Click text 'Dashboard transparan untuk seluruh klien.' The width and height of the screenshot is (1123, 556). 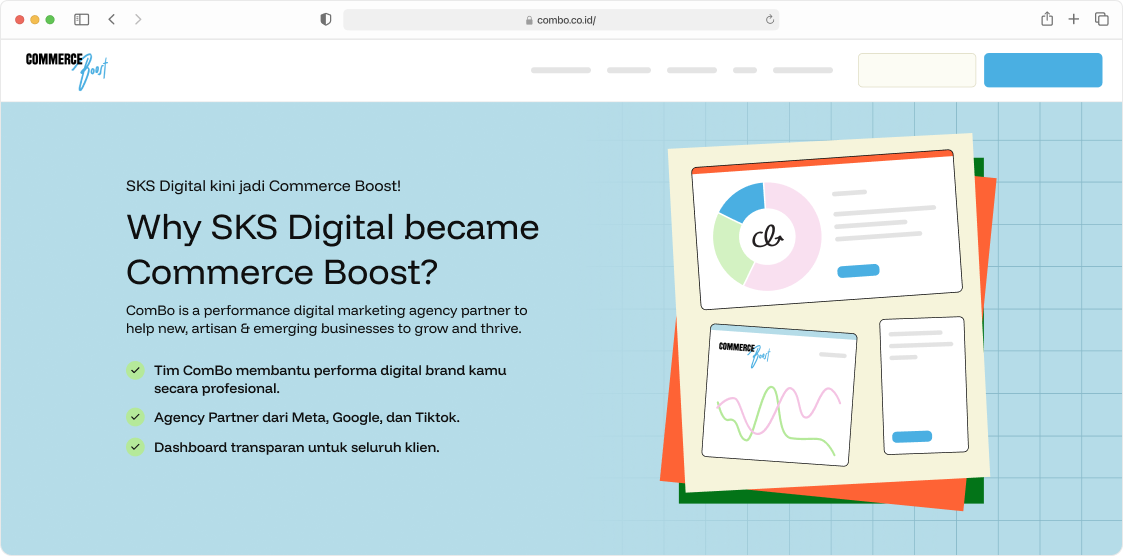tap(297, 447)
